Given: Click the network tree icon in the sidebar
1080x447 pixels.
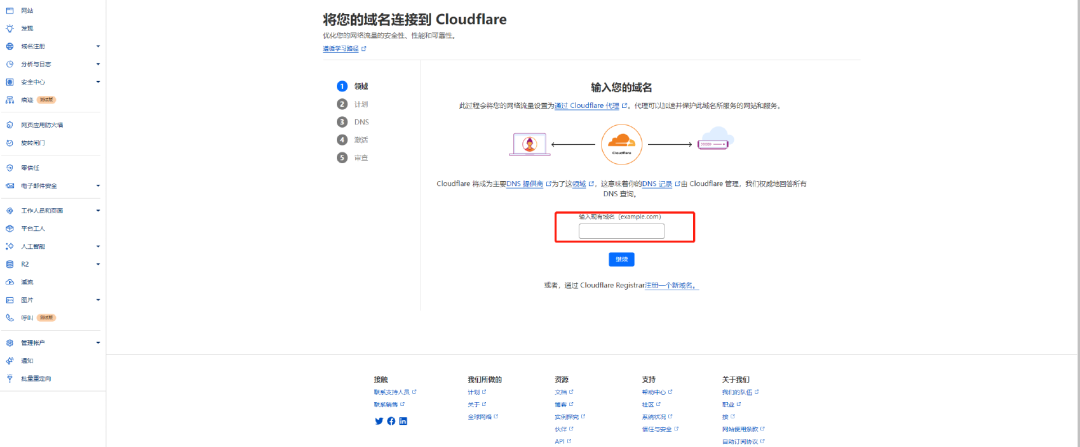Looking at the screenshot, I should [10, 100].
